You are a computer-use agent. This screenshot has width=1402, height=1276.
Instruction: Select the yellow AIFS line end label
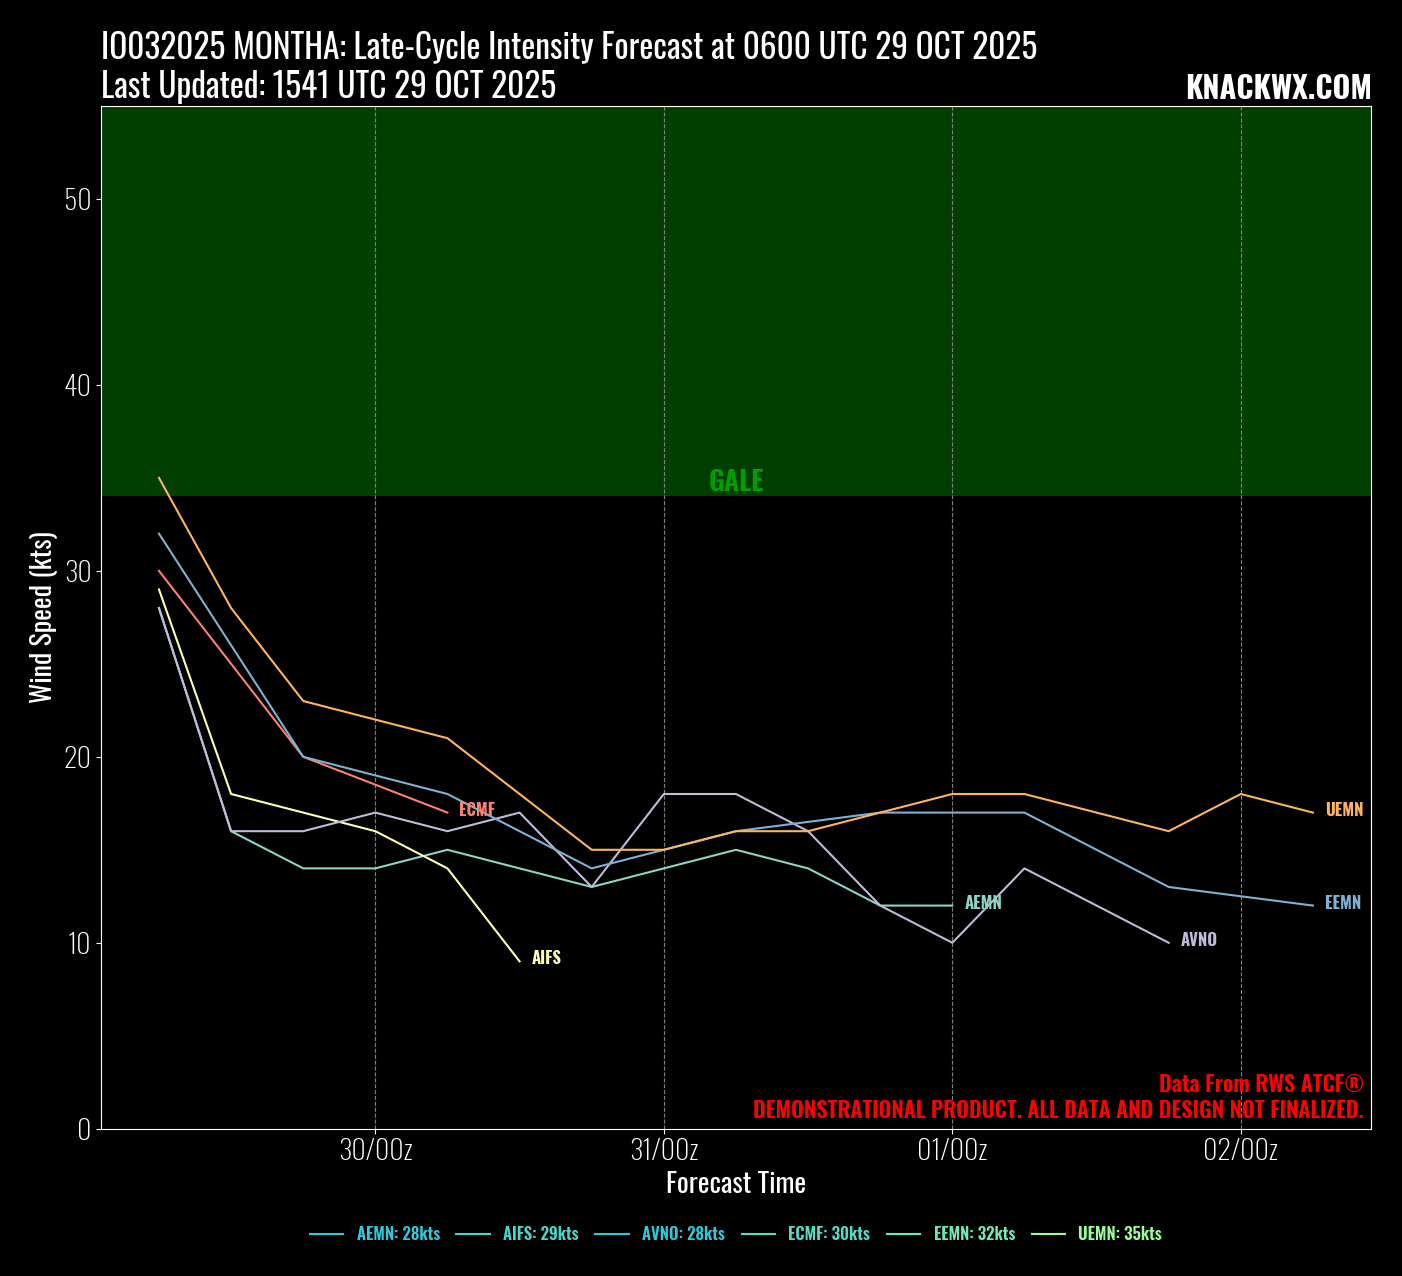point(546,958)
